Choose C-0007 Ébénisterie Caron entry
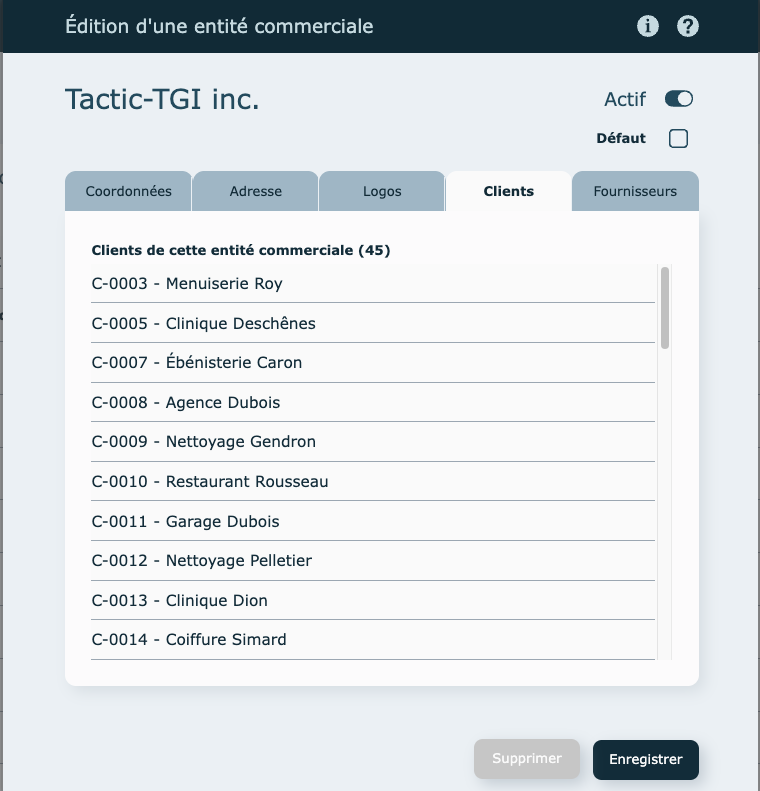This screenshot has width=760, height=791. click(x=196, y=363)
